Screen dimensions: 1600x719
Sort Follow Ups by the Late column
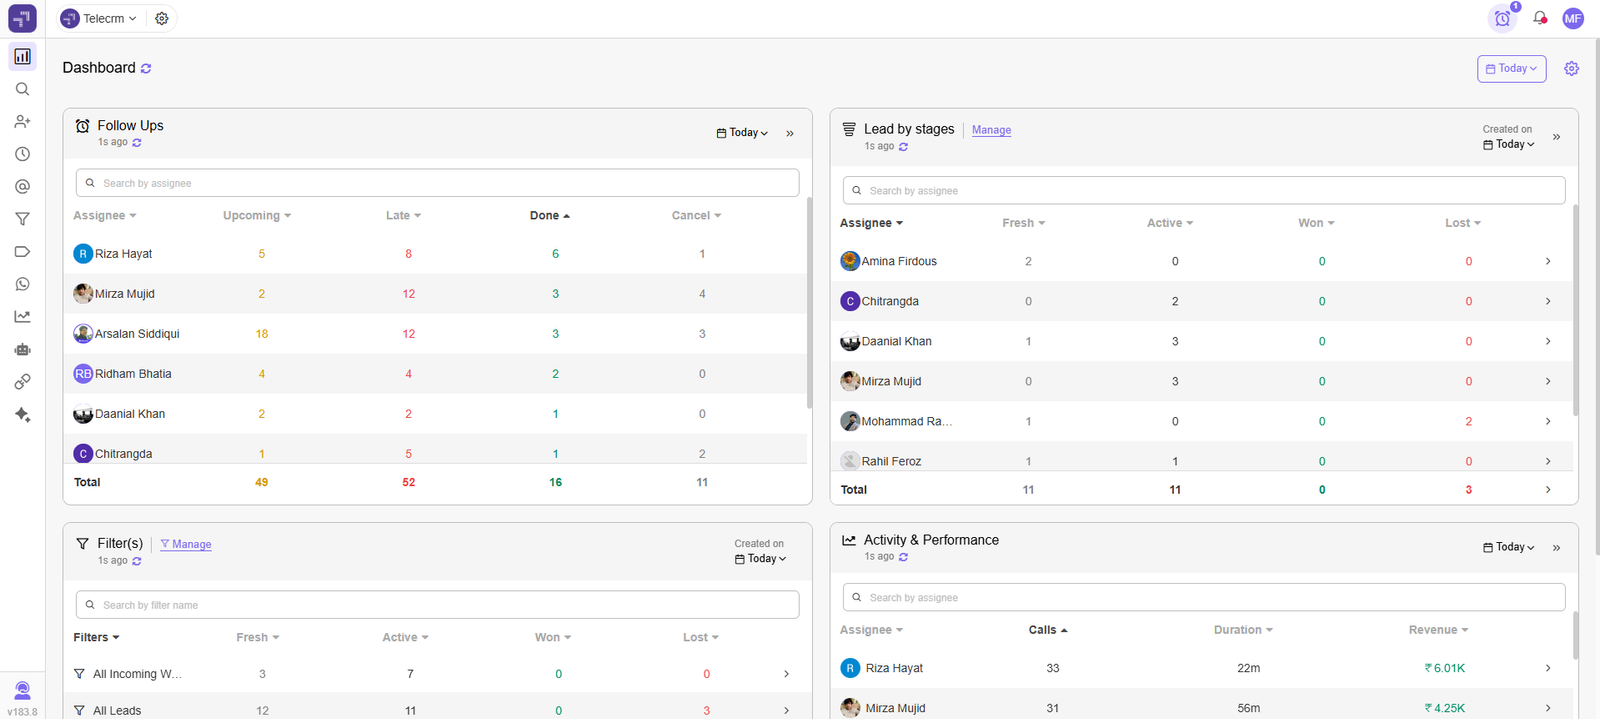pos(403,216)
